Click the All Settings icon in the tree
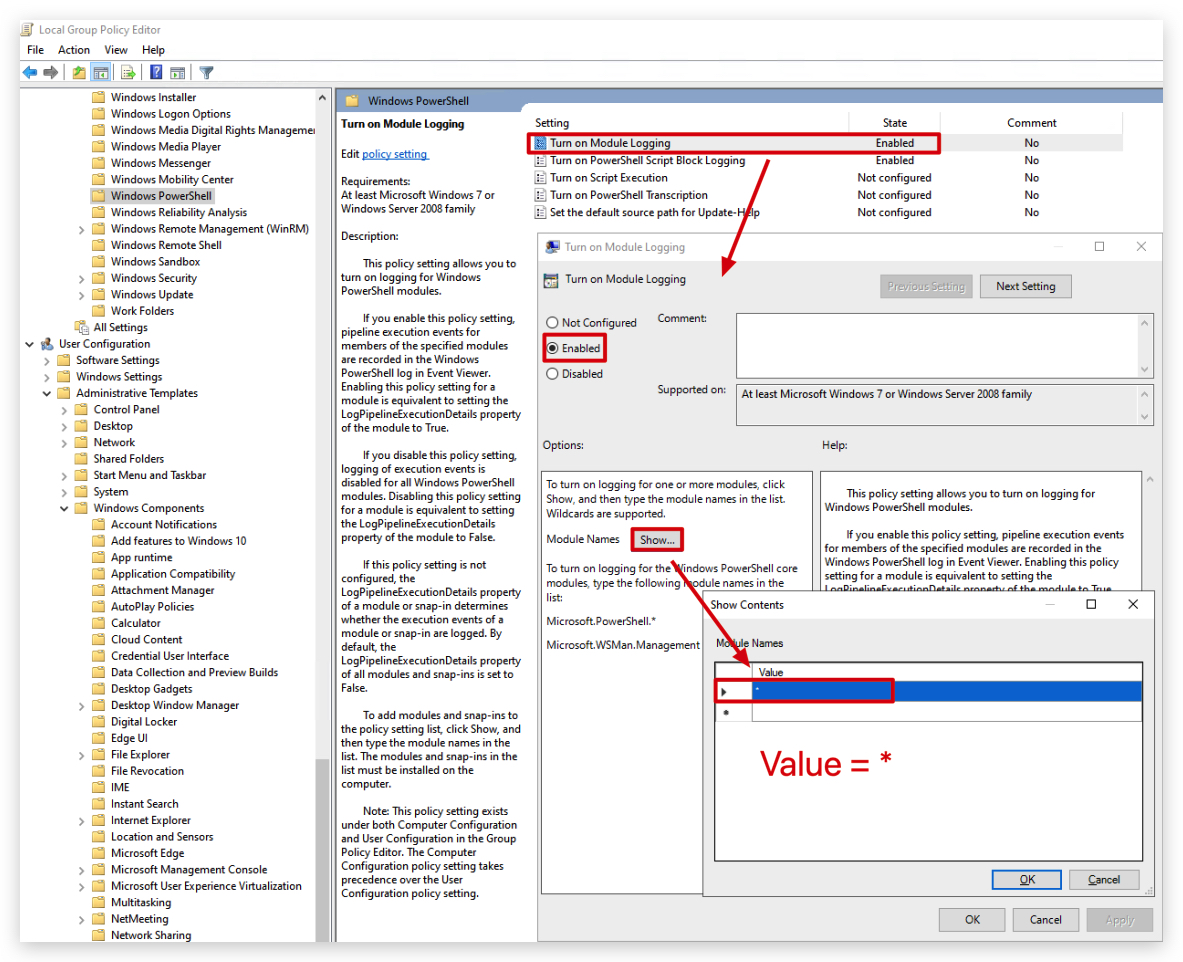Image resolution: width=1183 pixels, height=962 pixels. coord(82,327)
